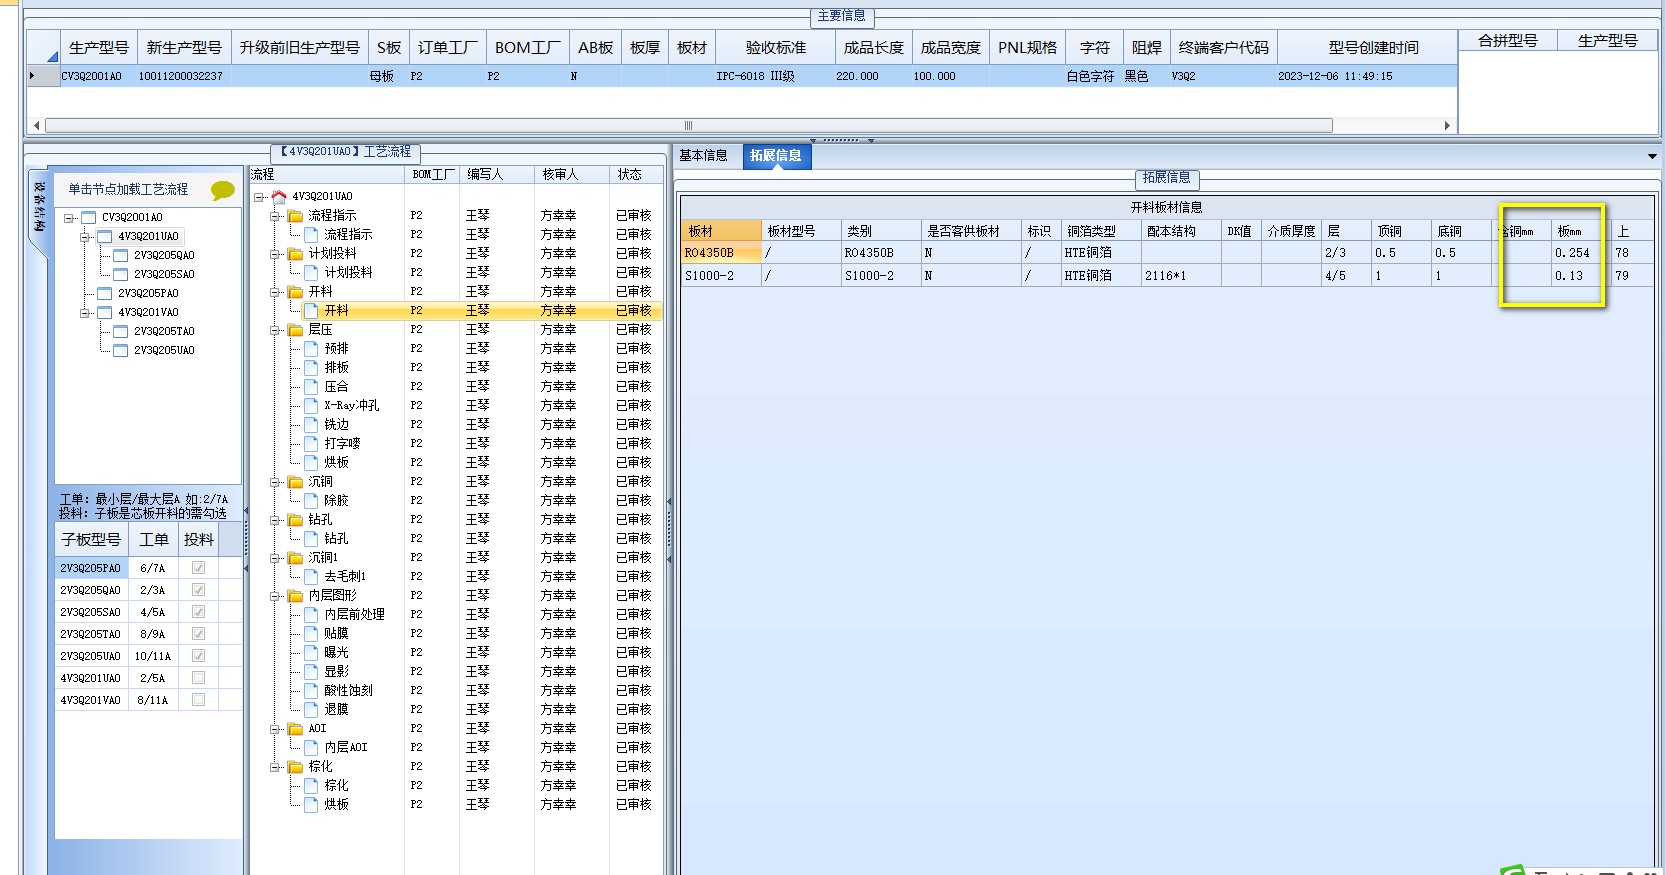This screenshot has height=875, width=1666.
Task: Click the document icon next to 曝光
Action: click(311, 653)
